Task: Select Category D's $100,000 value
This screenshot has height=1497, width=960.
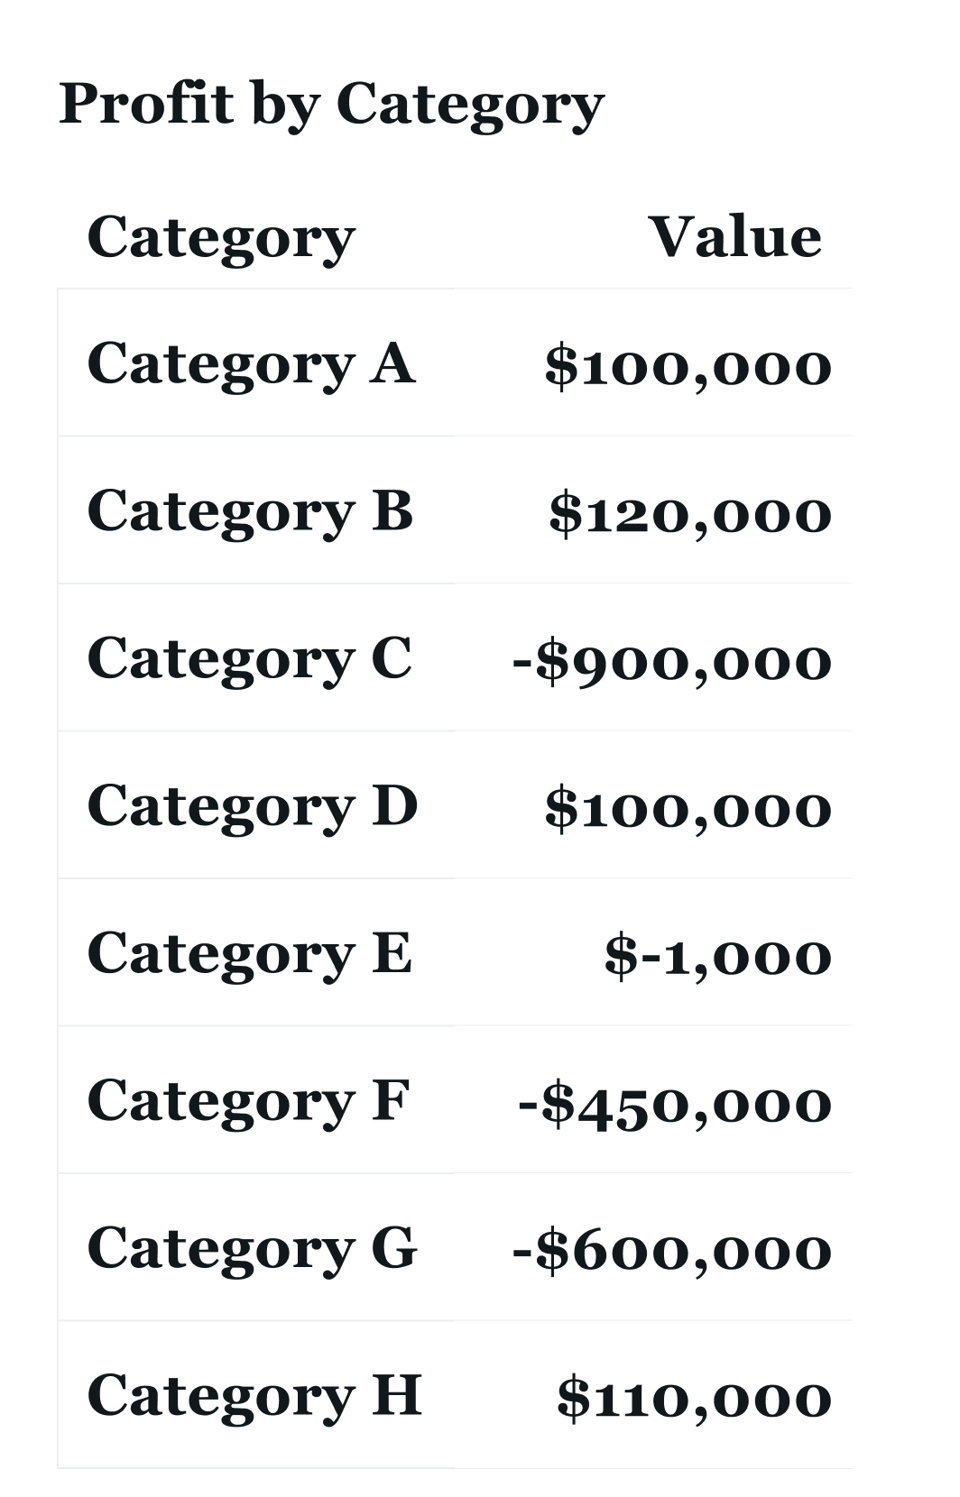Action: tap(688, 809)
